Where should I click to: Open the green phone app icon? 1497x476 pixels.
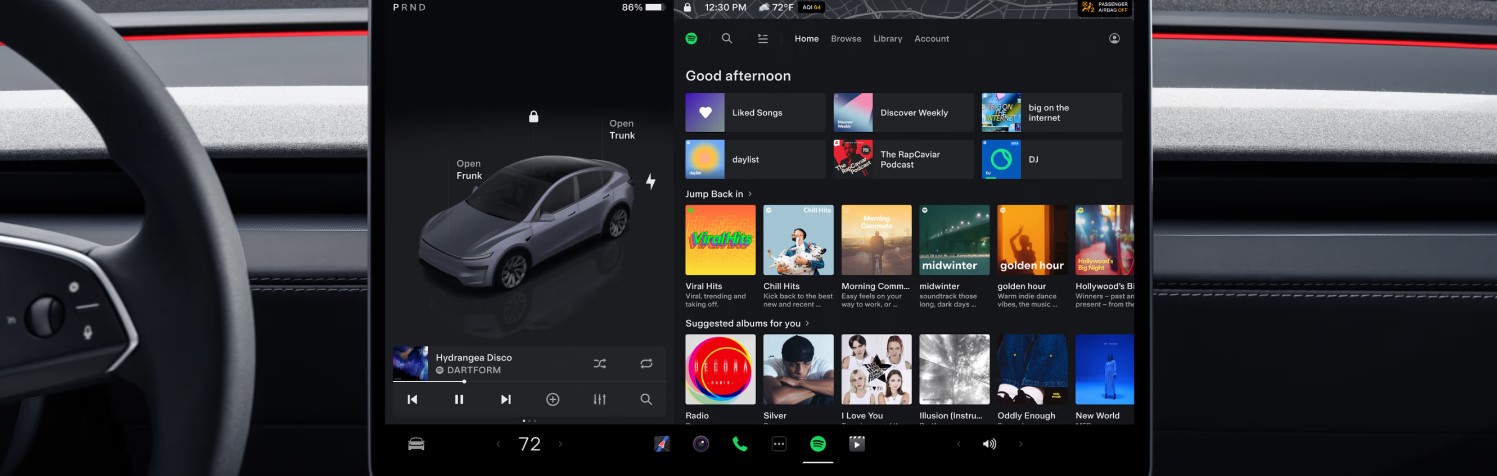740,444
